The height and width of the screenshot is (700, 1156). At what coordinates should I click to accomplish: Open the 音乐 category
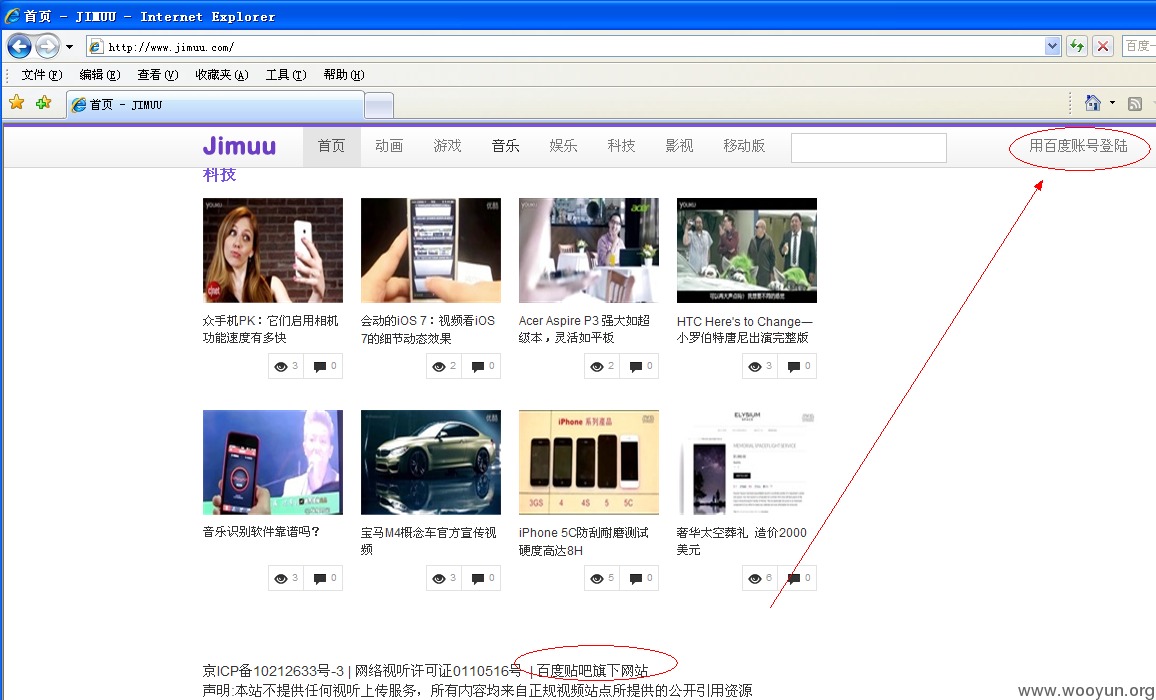tap(506, 146)
